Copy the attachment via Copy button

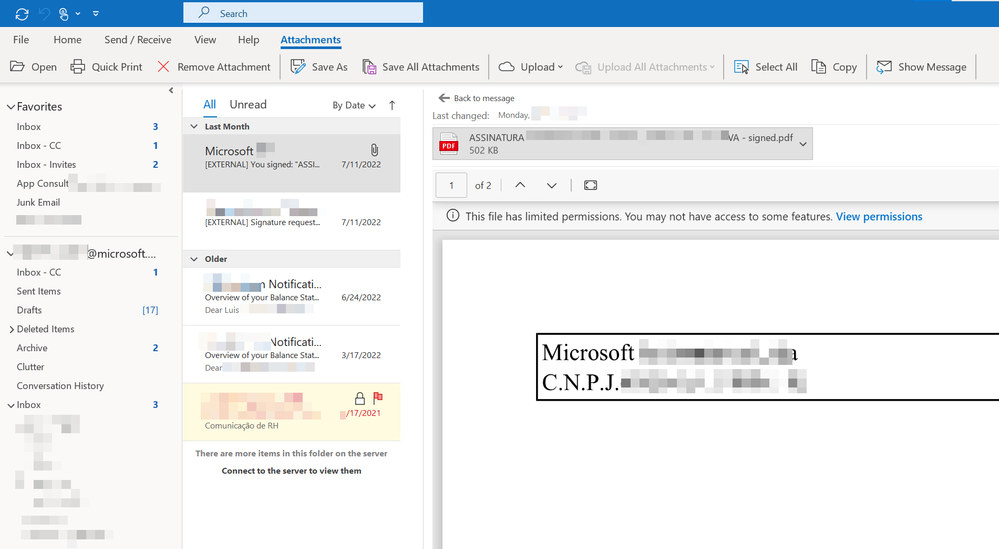[x=834, y=67]
